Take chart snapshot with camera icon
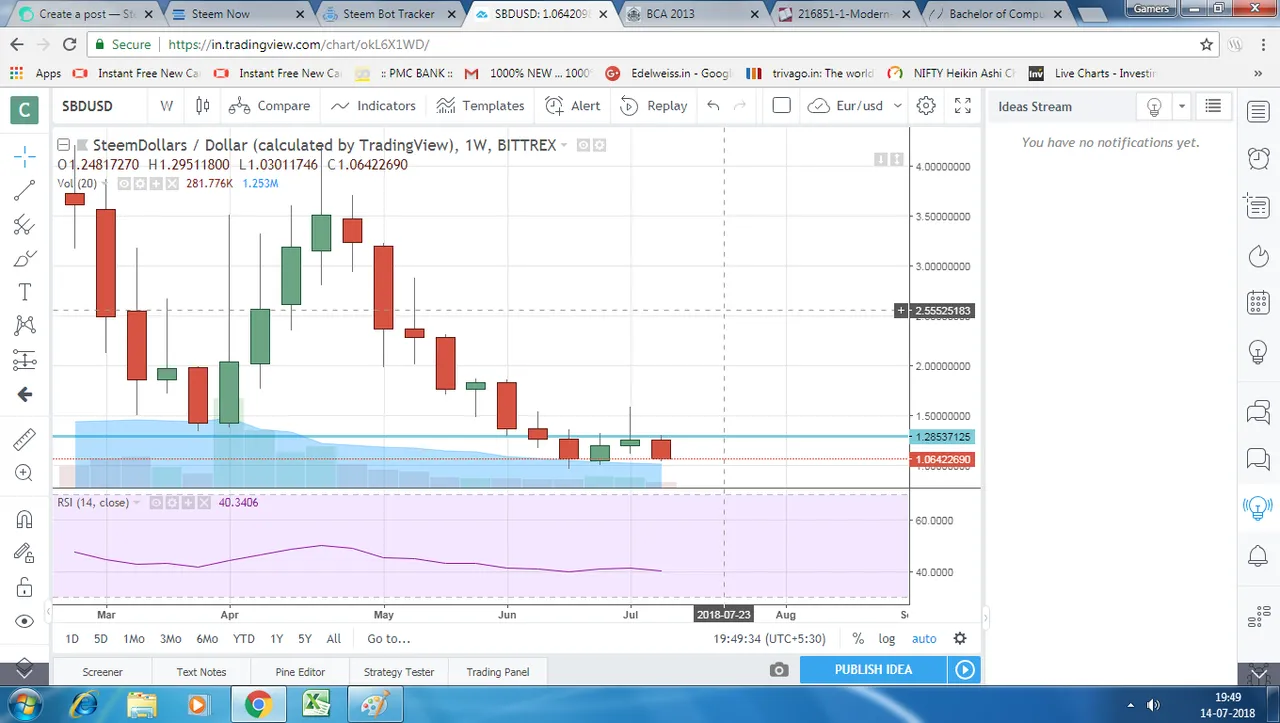This screenshot has width=1280, height=723. [780, 670]
